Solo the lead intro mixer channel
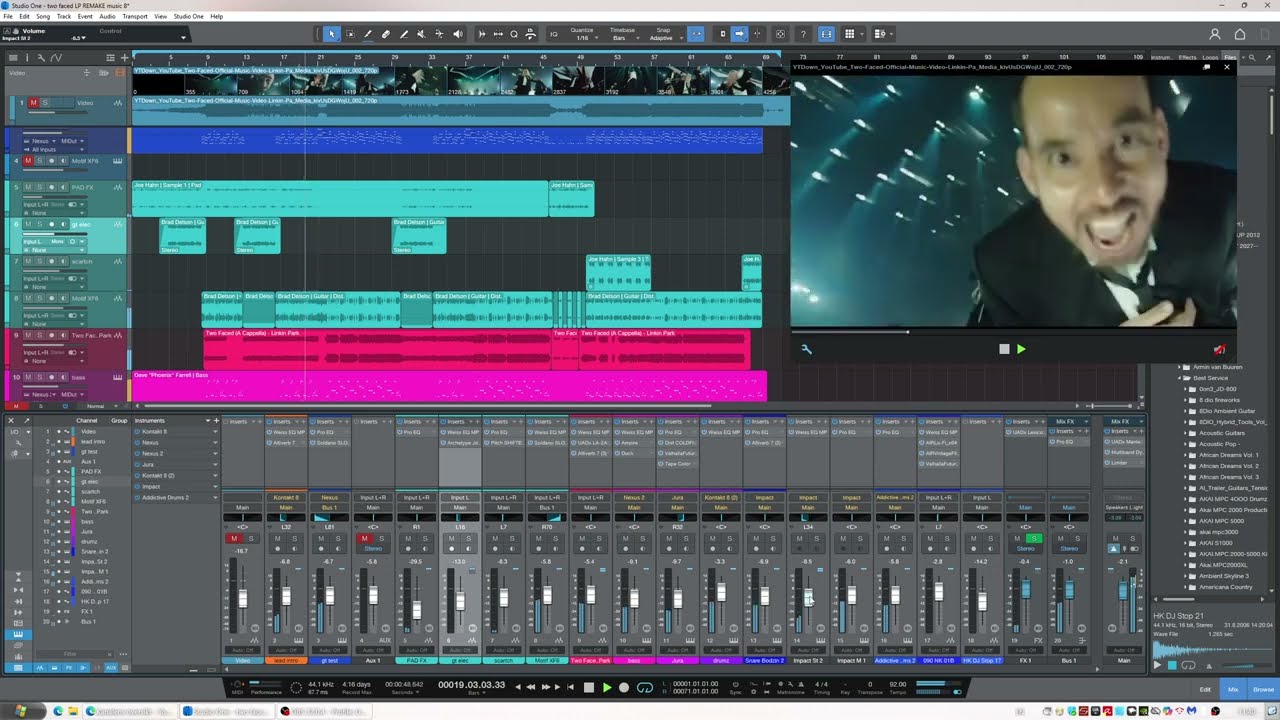Image resolution: width=1280 pixels, height=720 pixels. point(294,539)
